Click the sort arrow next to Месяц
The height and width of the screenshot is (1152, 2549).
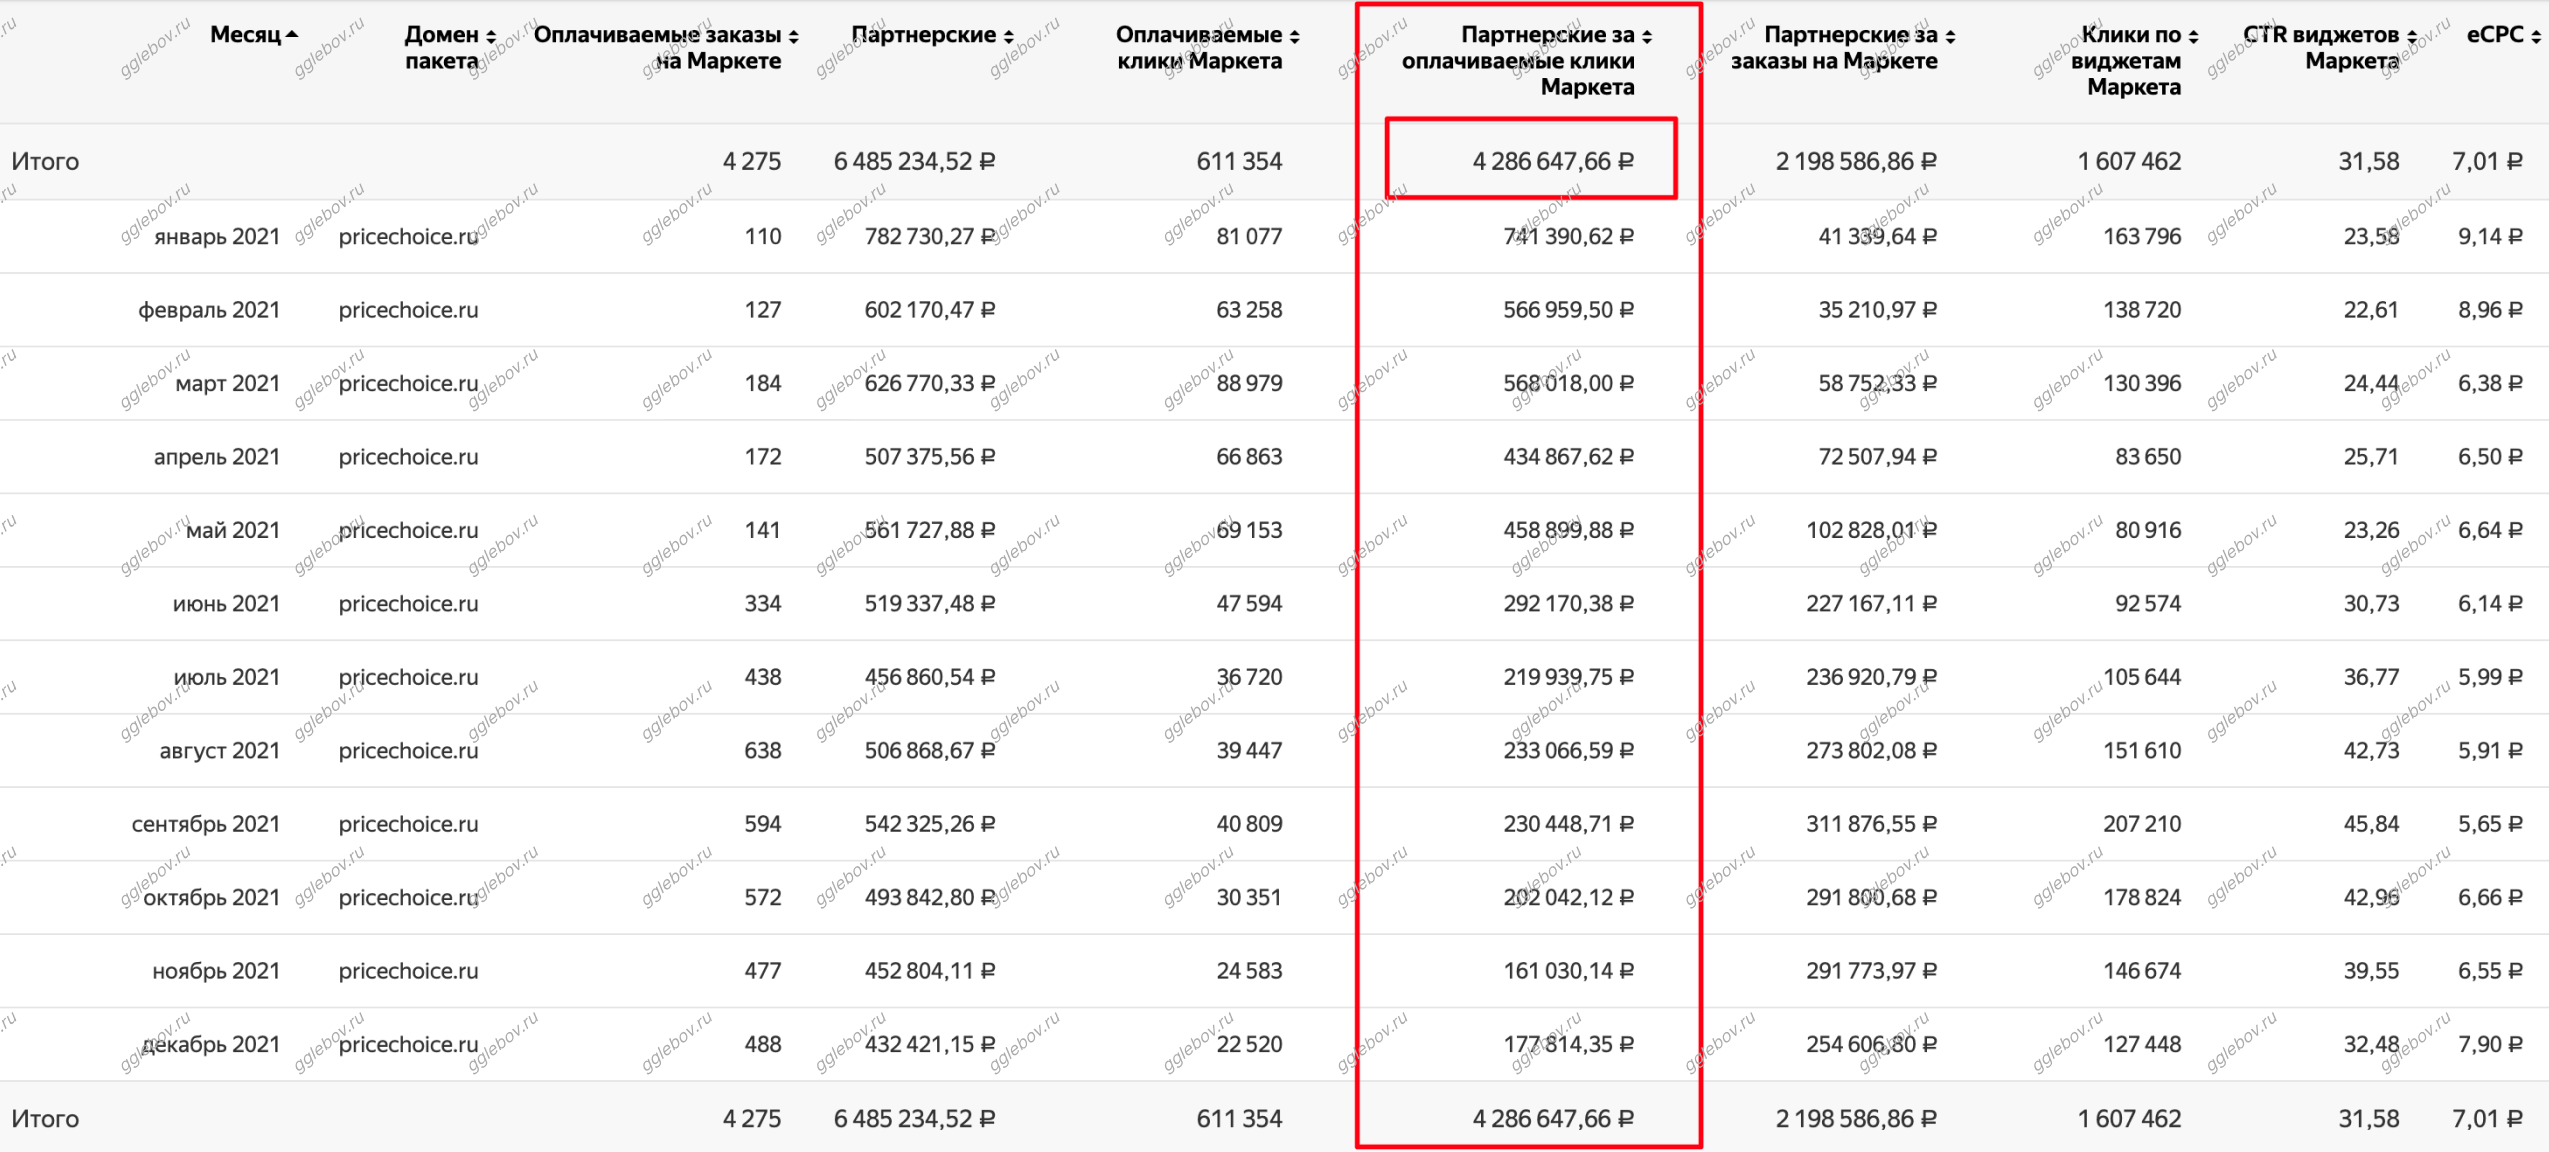292,35
